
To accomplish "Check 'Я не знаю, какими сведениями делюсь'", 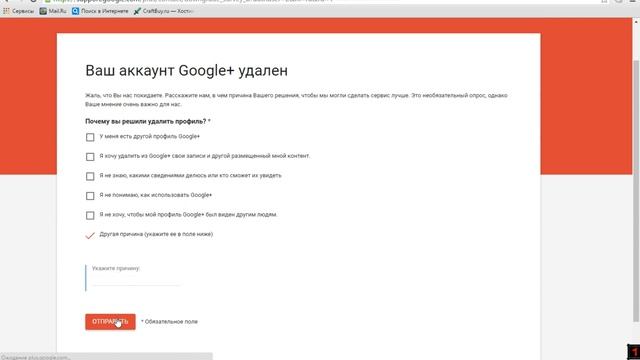I will (90, 176).
